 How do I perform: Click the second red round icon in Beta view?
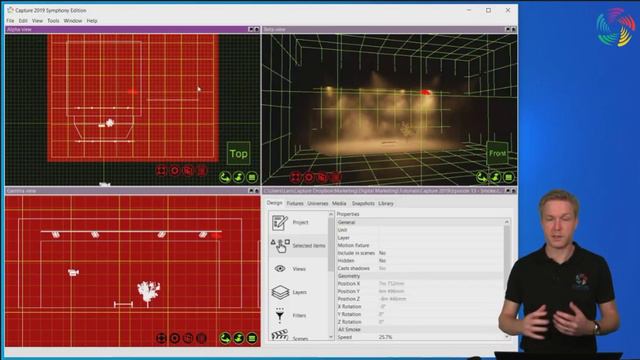coord(309,177)
